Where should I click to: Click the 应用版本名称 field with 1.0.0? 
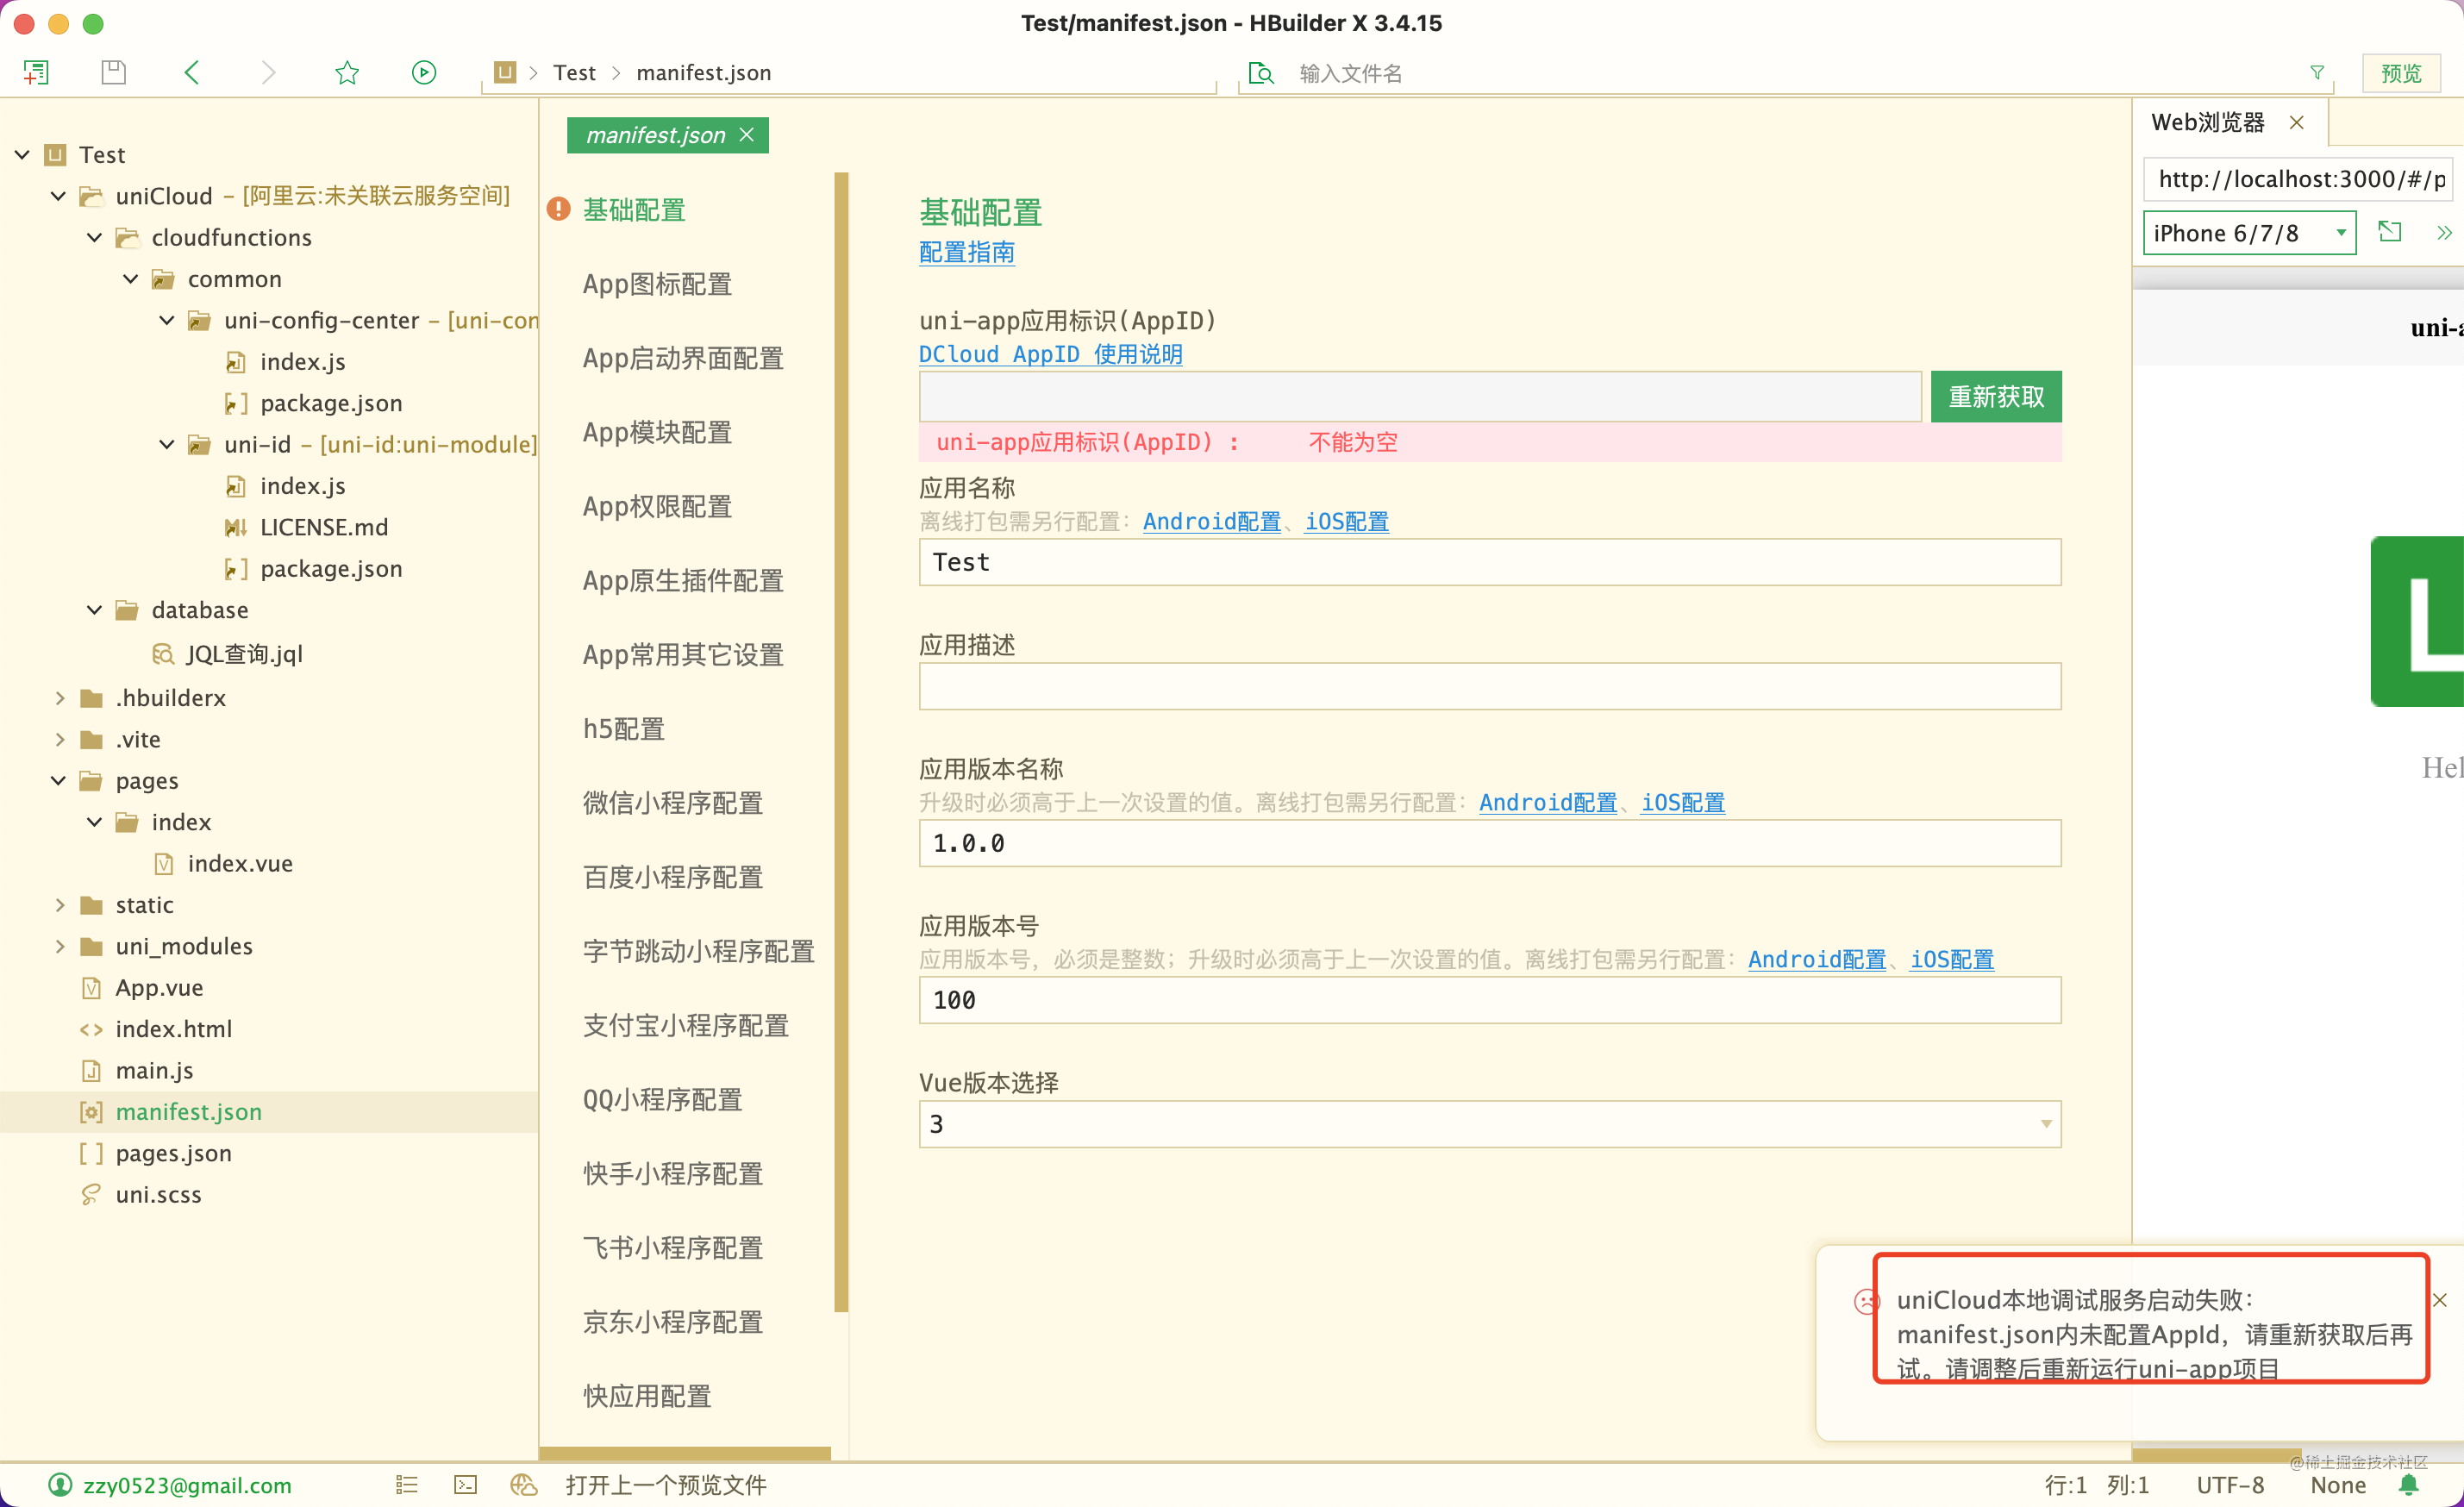pos(1489,843)
